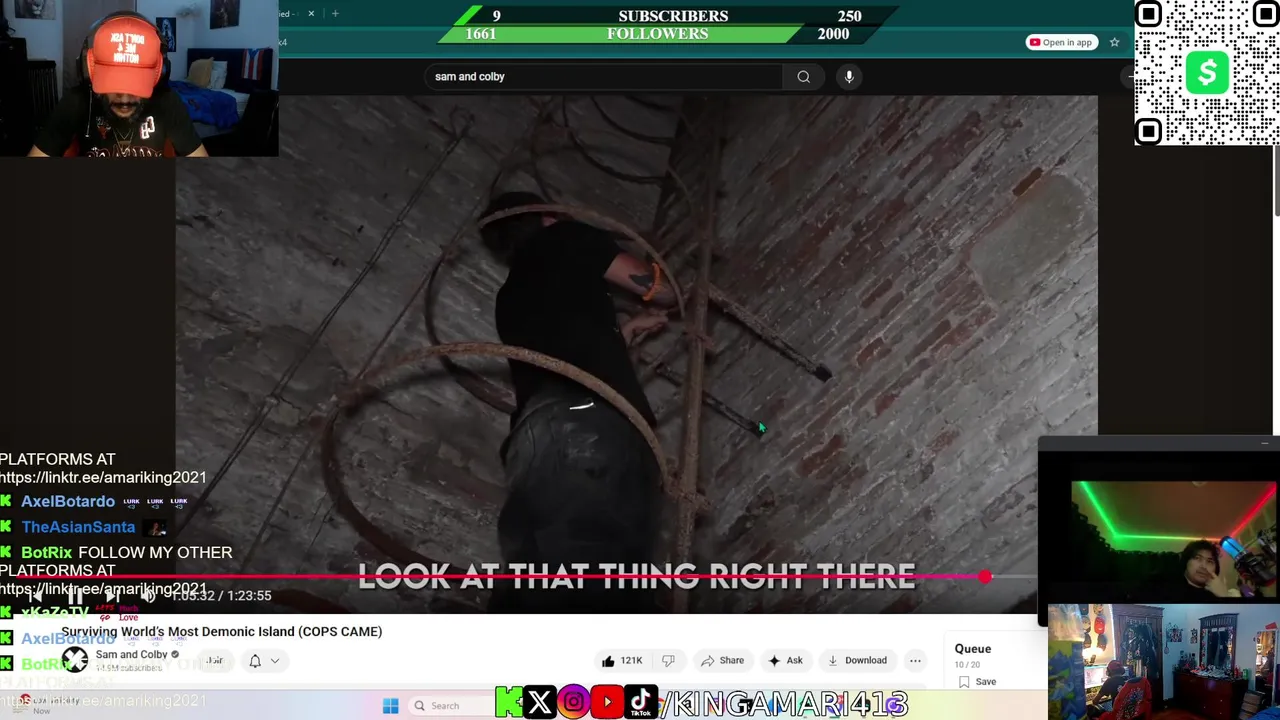Image resolution: width=1280 pixels, height=720 pixels.
Task: Dislike the video with thumbs-down icon
Action: [x=668, y=661]
